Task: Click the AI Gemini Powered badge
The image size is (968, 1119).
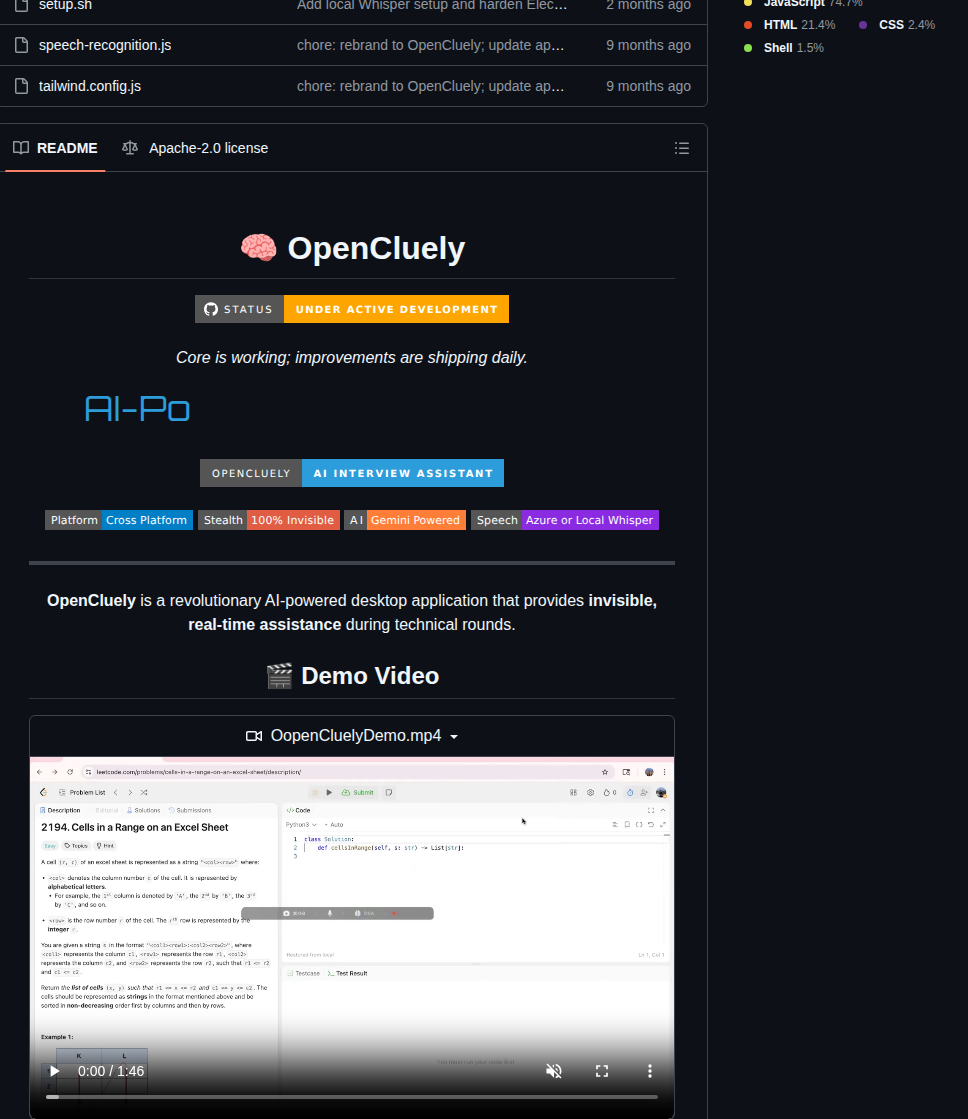Action: tap(405, 520)
